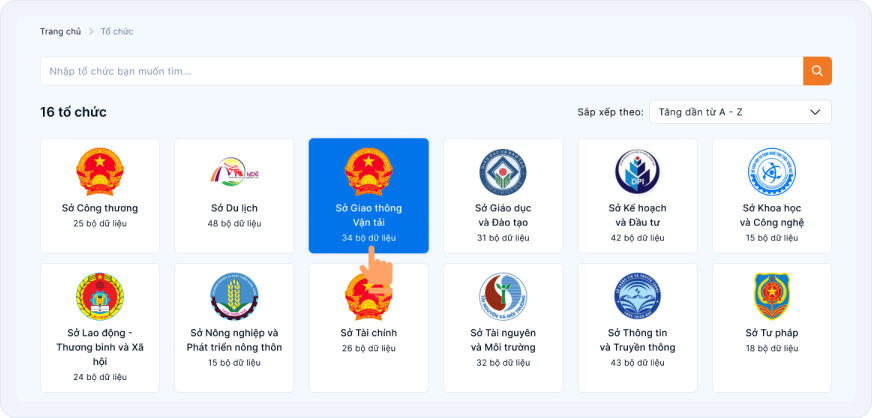Viewport: 872px width, 418px height.
Task: Click the Sở Du lịch logo
Action: coord(234,172)
